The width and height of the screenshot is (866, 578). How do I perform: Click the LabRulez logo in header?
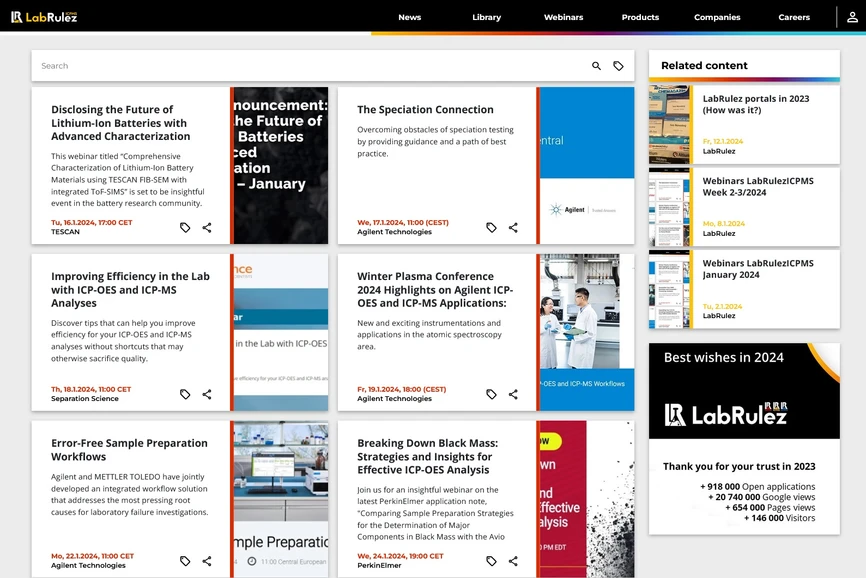pyautogui.click(x=44, y=17)
